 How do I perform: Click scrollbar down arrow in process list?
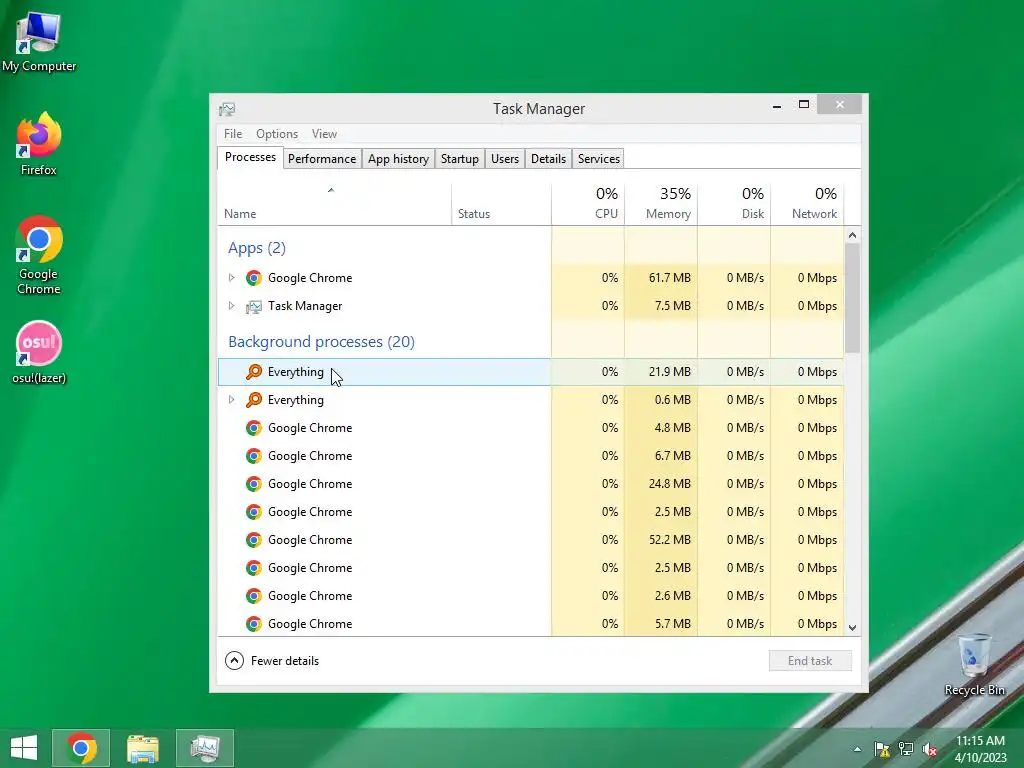tap(852, 628)
